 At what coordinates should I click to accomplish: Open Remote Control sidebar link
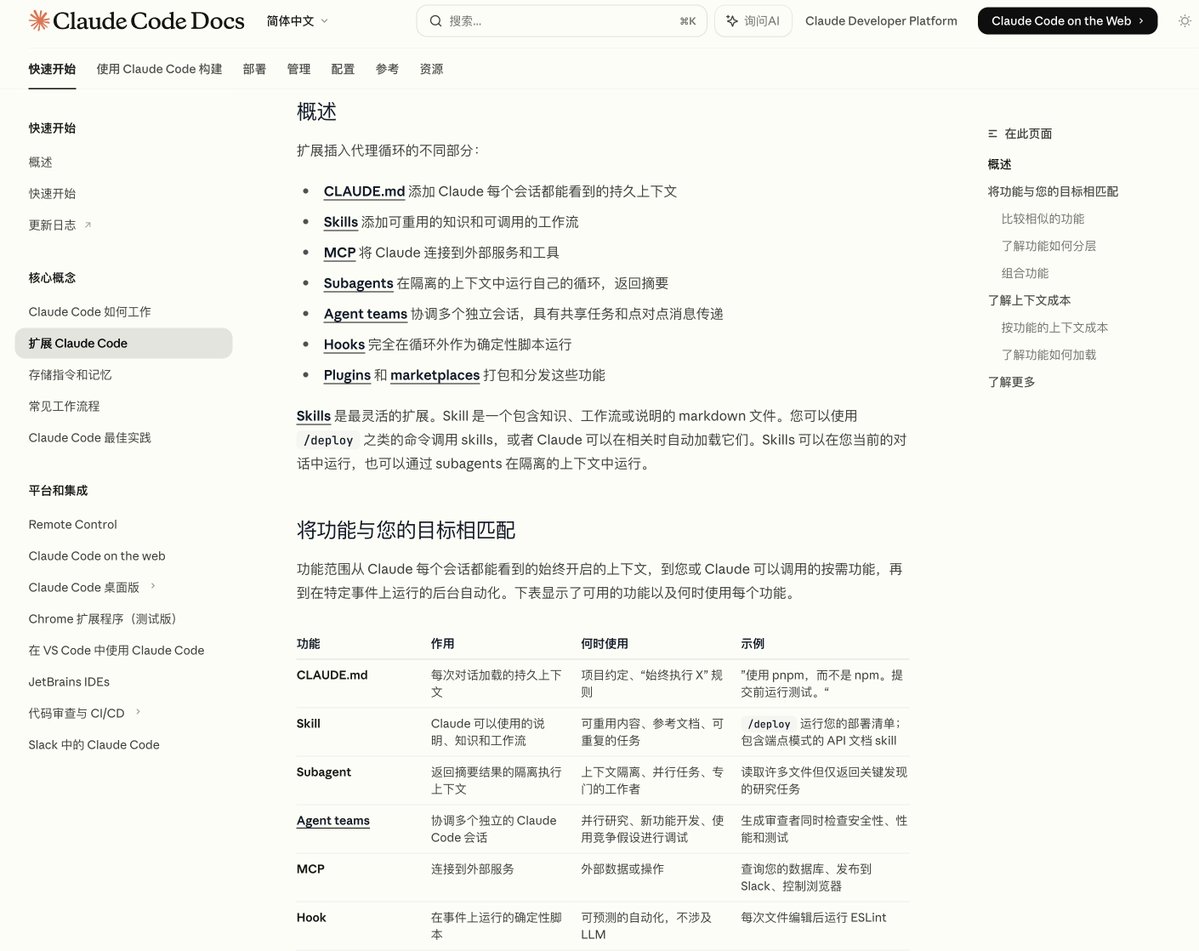pyautogui.click(x=73, y=524)
